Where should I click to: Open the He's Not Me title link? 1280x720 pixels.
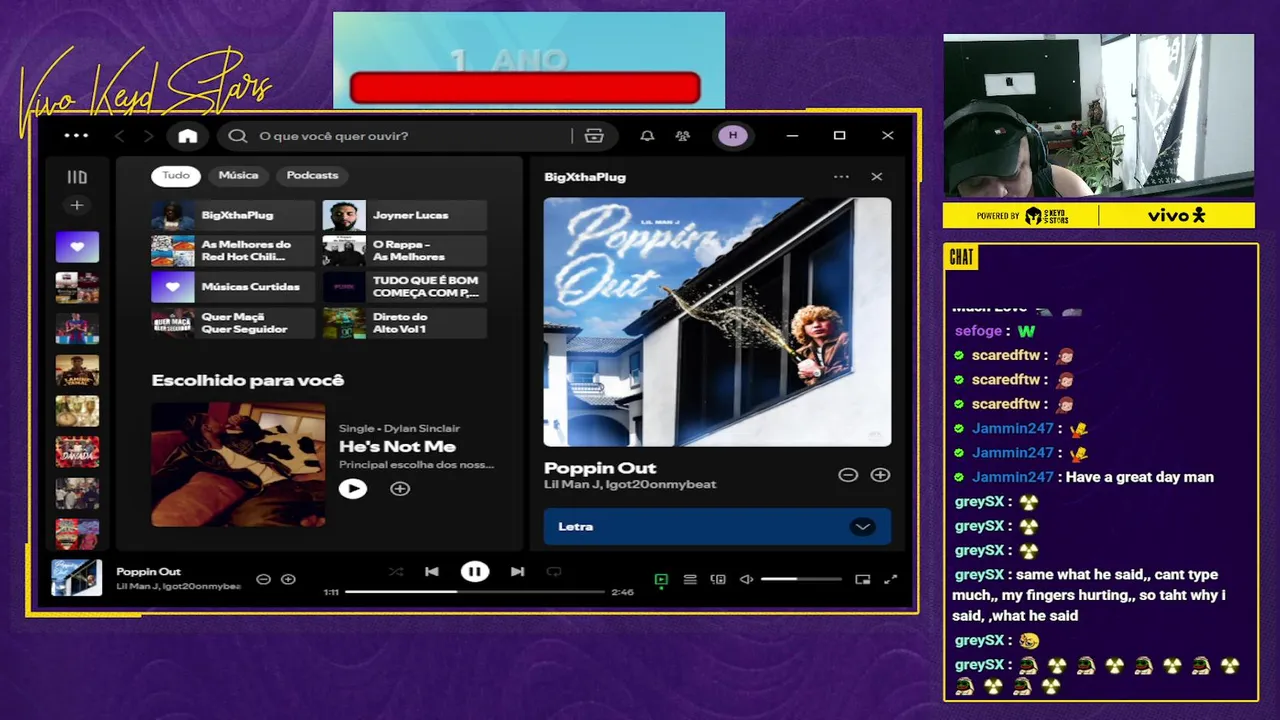point(397,447)
